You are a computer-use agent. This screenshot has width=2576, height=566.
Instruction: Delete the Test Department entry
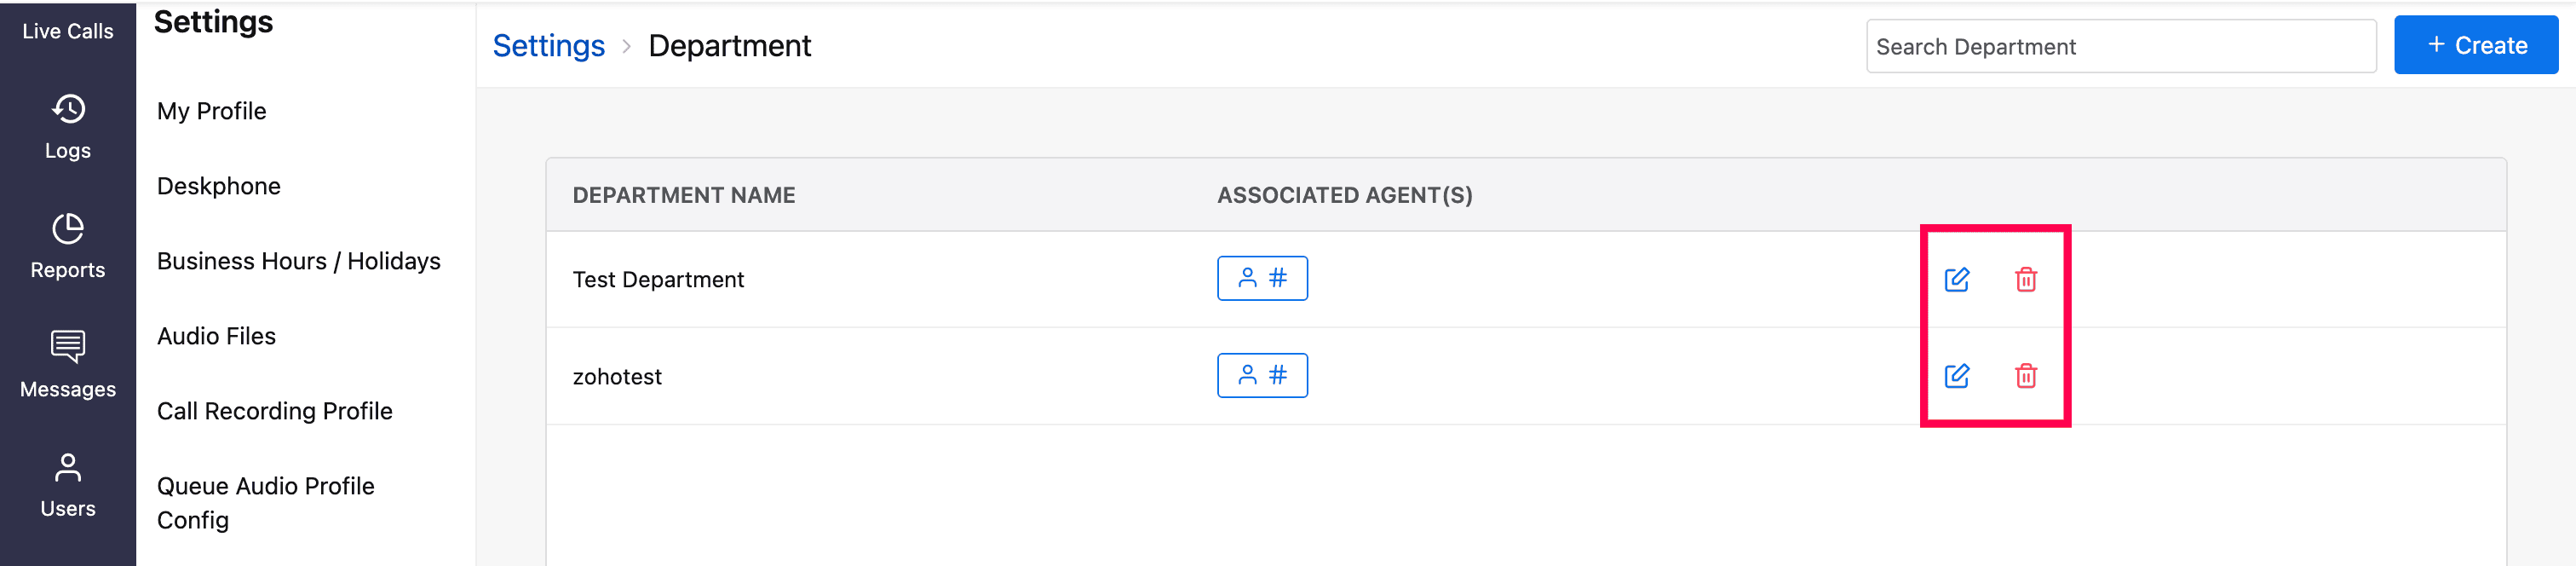(2025, 279)
